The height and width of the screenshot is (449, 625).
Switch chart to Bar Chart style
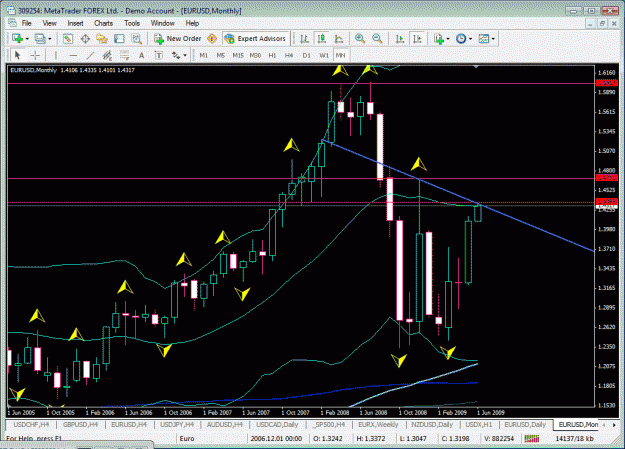tap(305, 39)
